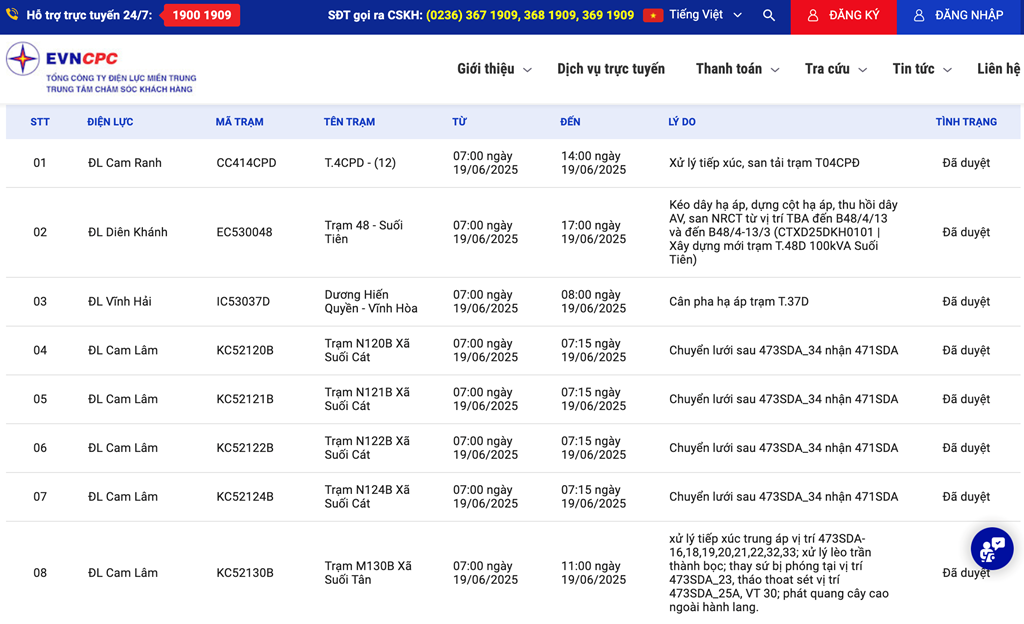Viewport: 1024px width, 624px height.
Task: Click reason Cân pha hạ áp trạm T.37D
Action: click(x=739, y=302)
